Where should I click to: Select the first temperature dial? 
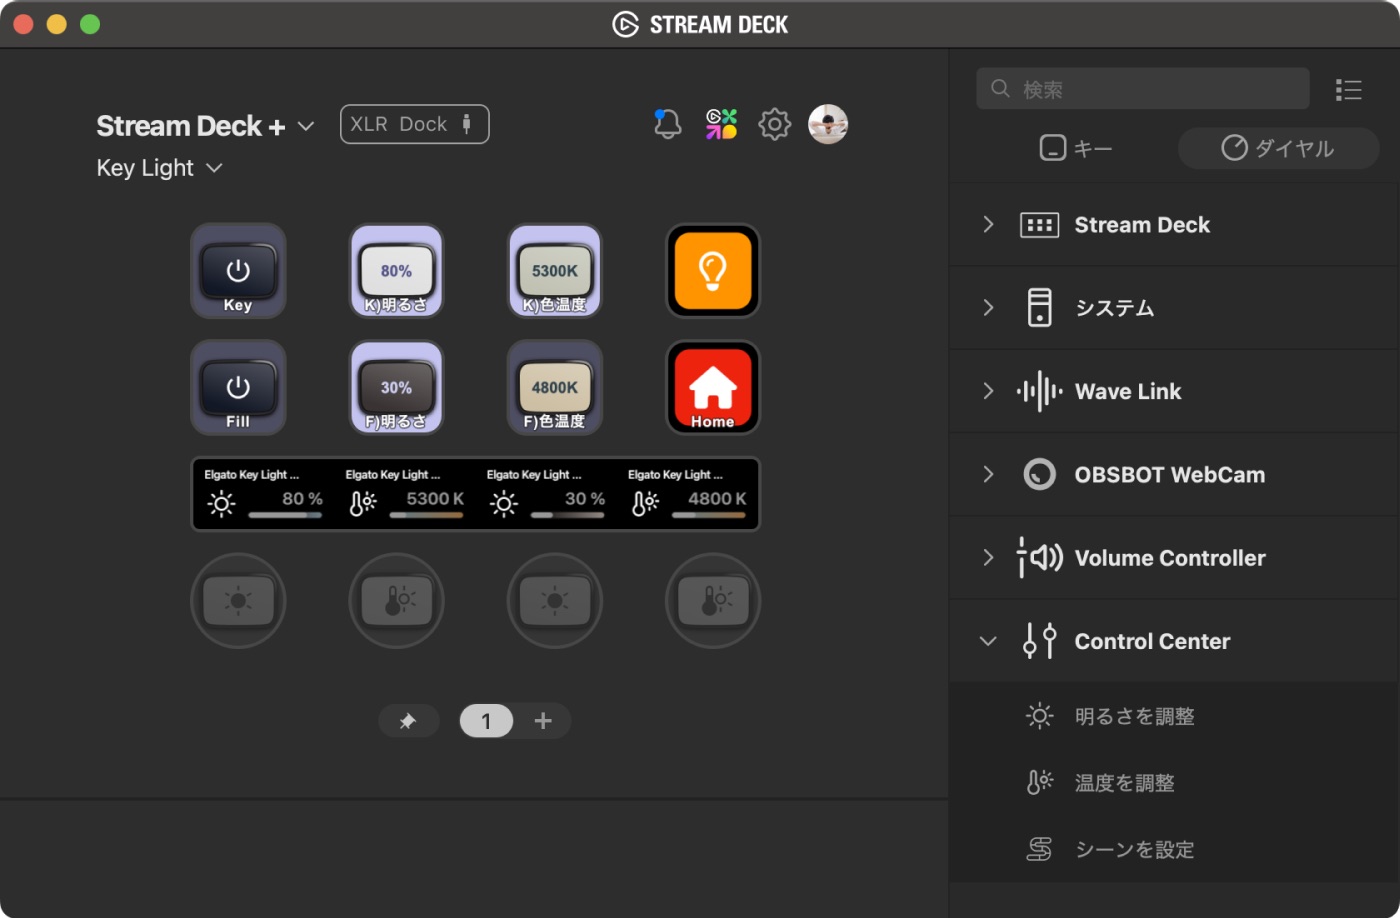click(x=396, y=601)
